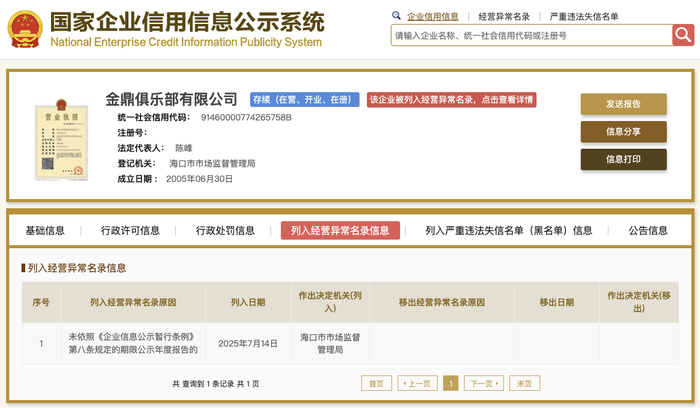
Task: Click registration authority 海口市市场监督管理局
Action: (212, 163)
